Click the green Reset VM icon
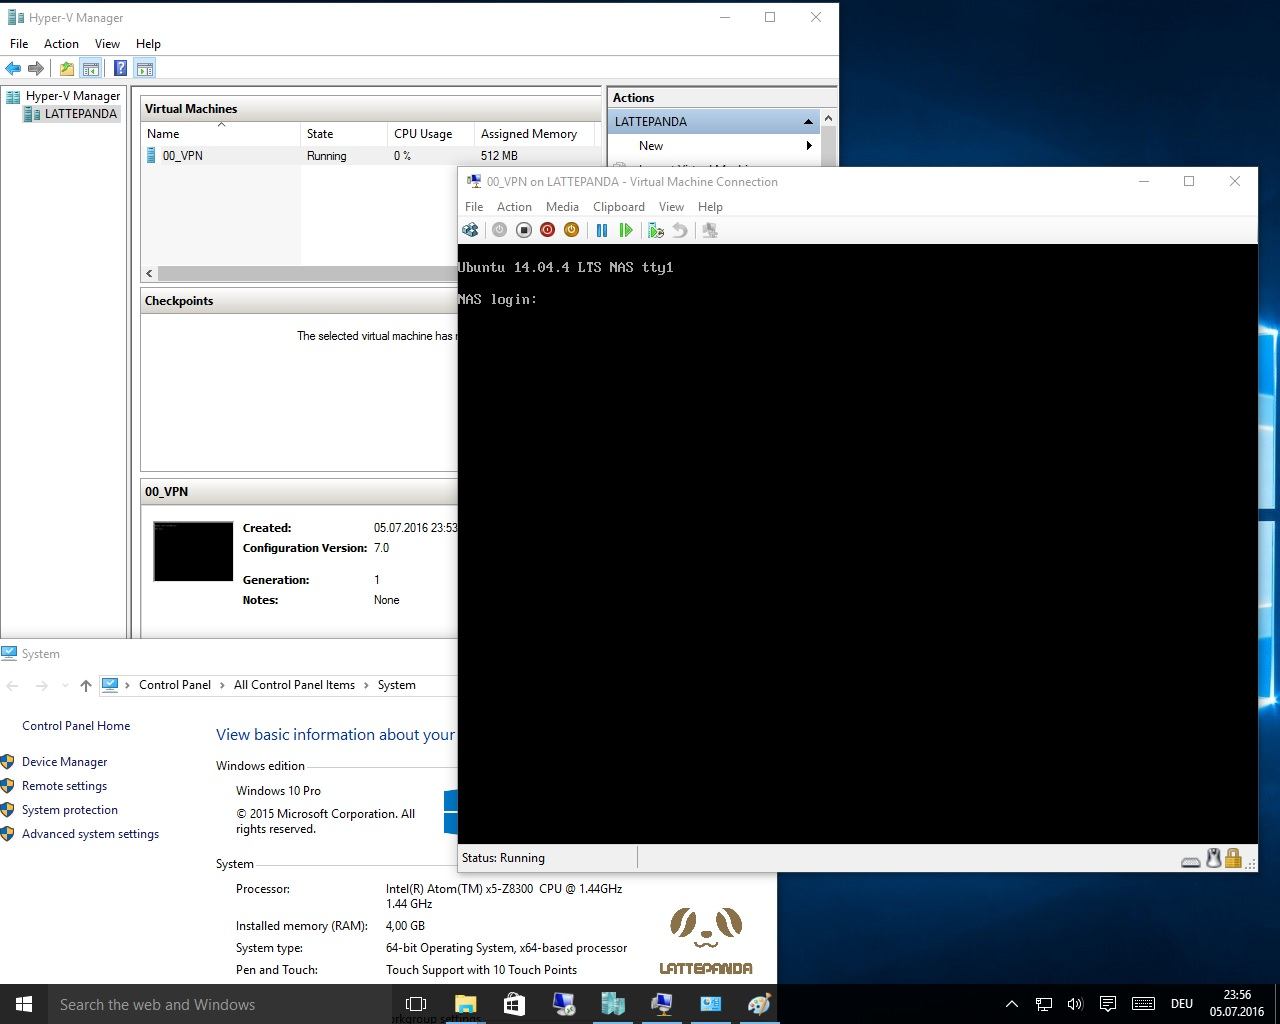 click(x=626, y=230)
